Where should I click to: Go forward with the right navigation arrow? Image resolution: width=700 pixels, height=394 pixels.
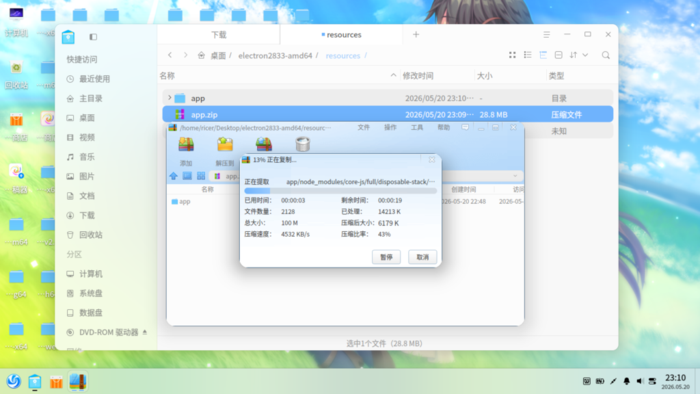point(185,55)
